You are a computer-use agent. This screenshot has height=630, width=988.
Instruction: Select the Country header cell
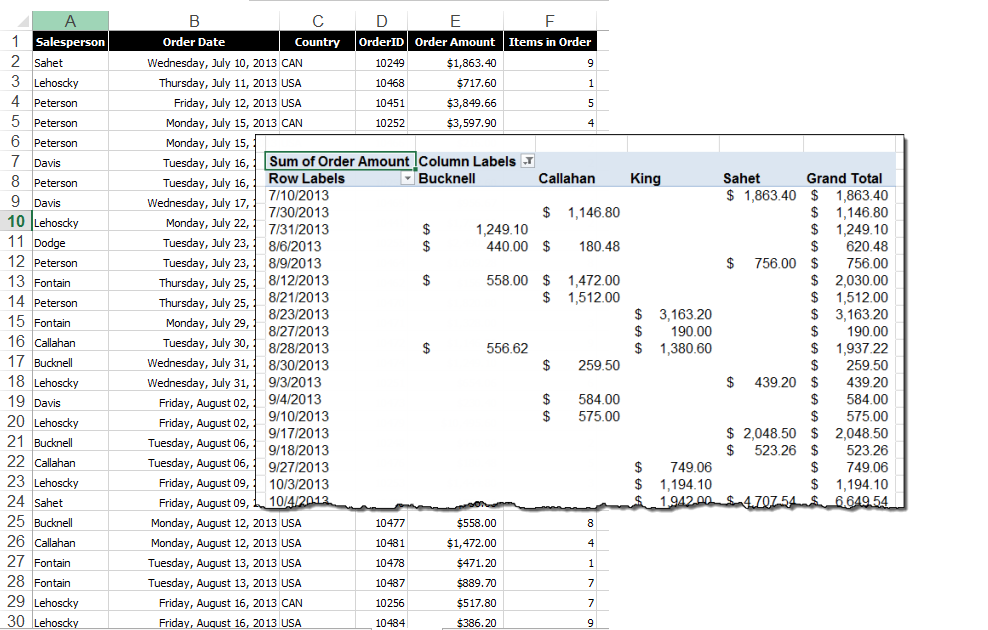pyautogui.click(x=317, y=42)
